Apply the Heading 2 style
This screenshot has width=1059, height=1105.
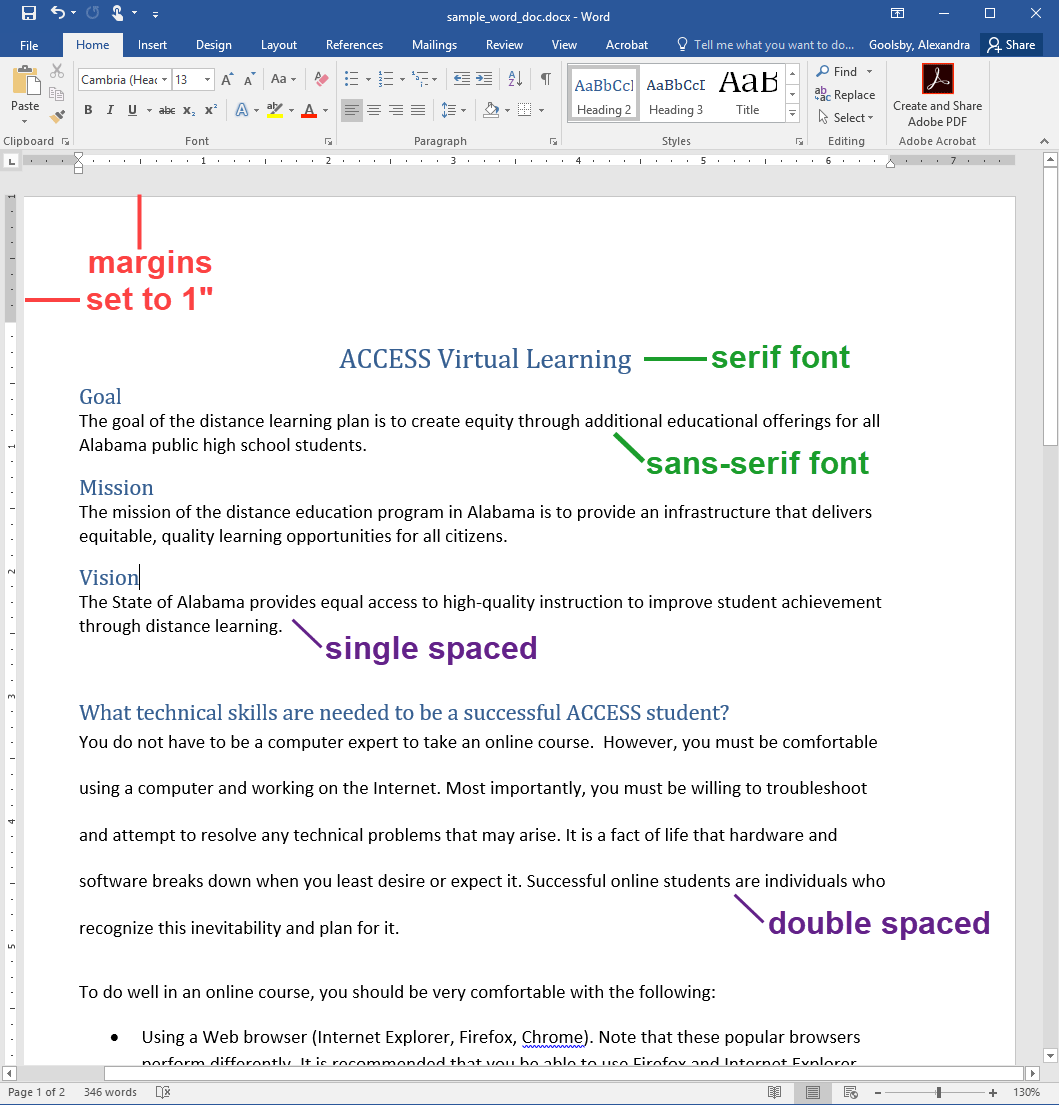(603, 92)
